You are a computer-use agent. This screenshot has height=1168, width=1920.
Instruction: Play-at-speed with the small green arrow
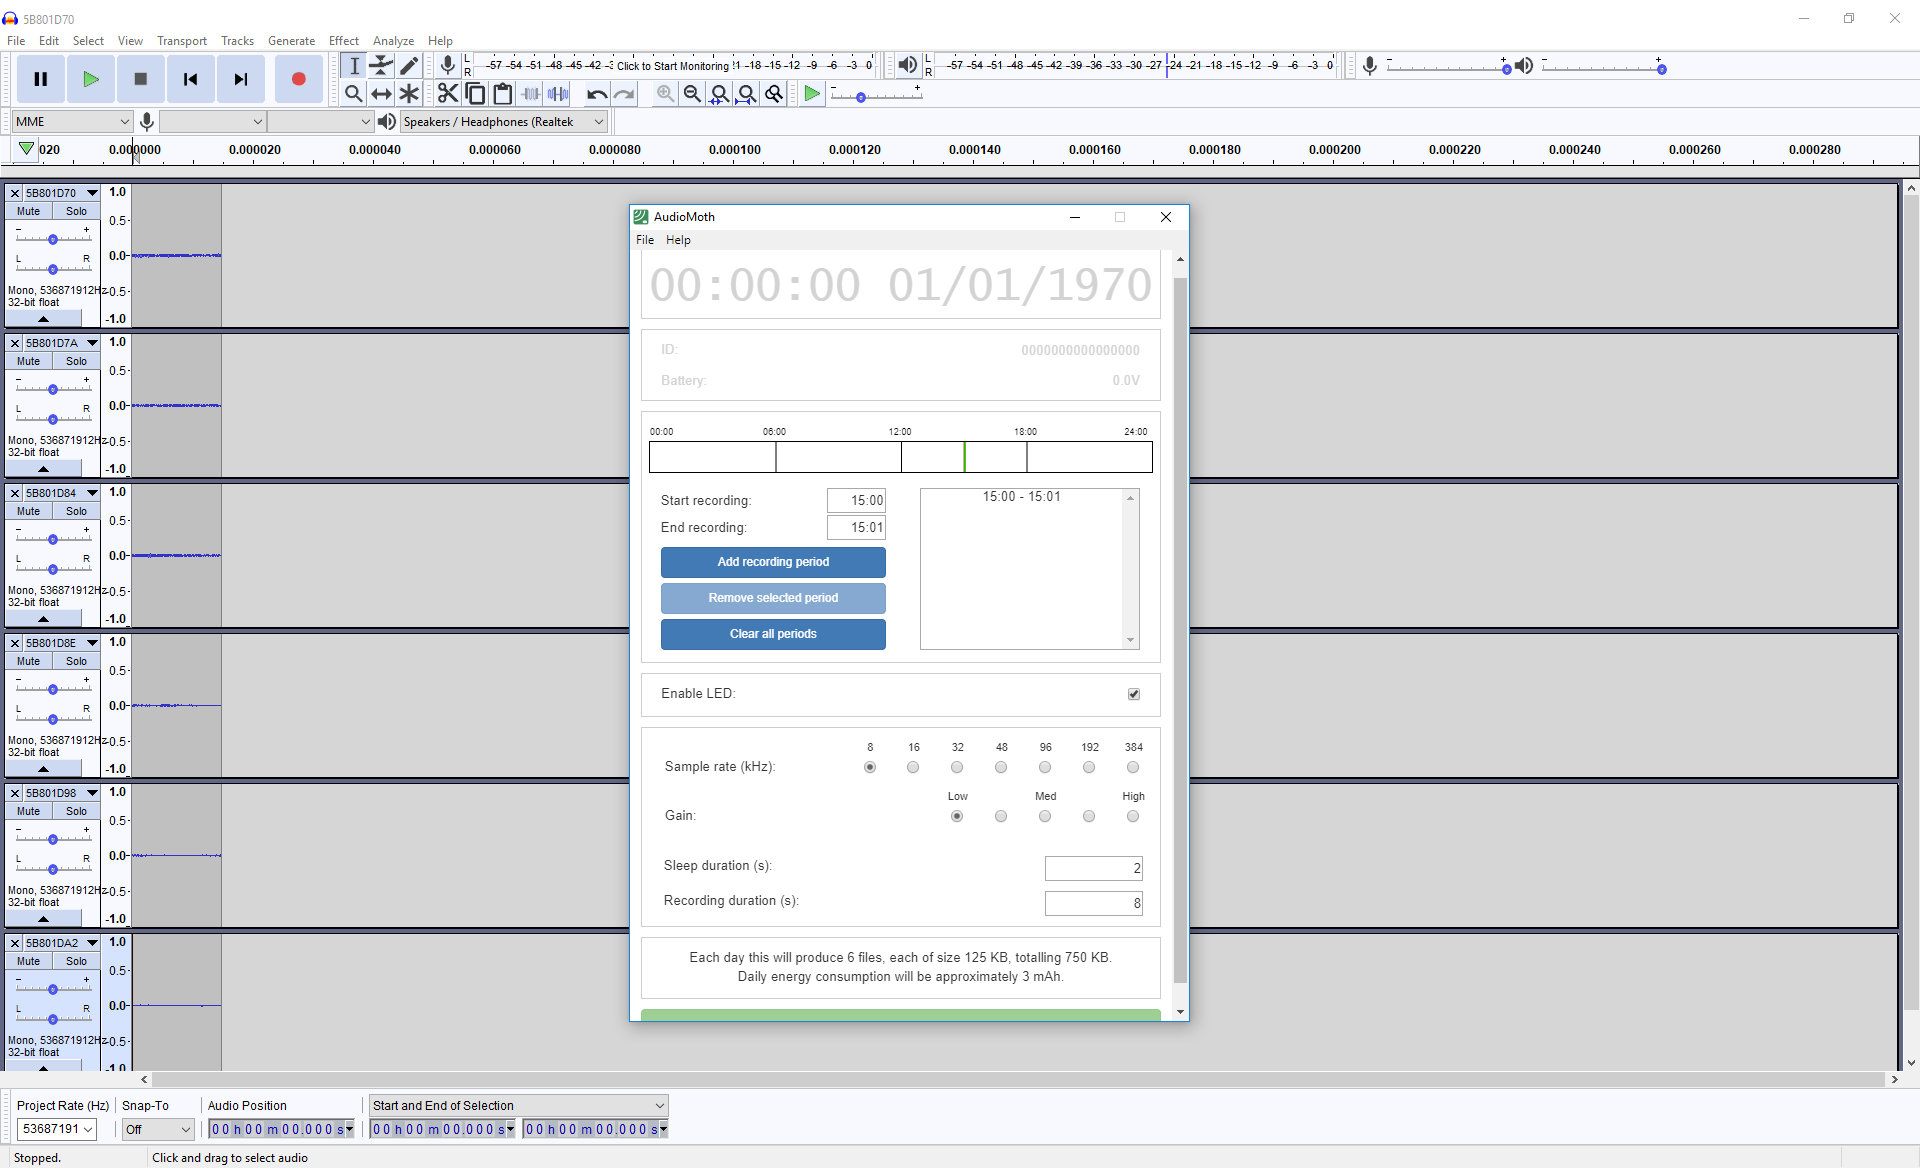tap(812, 93)
